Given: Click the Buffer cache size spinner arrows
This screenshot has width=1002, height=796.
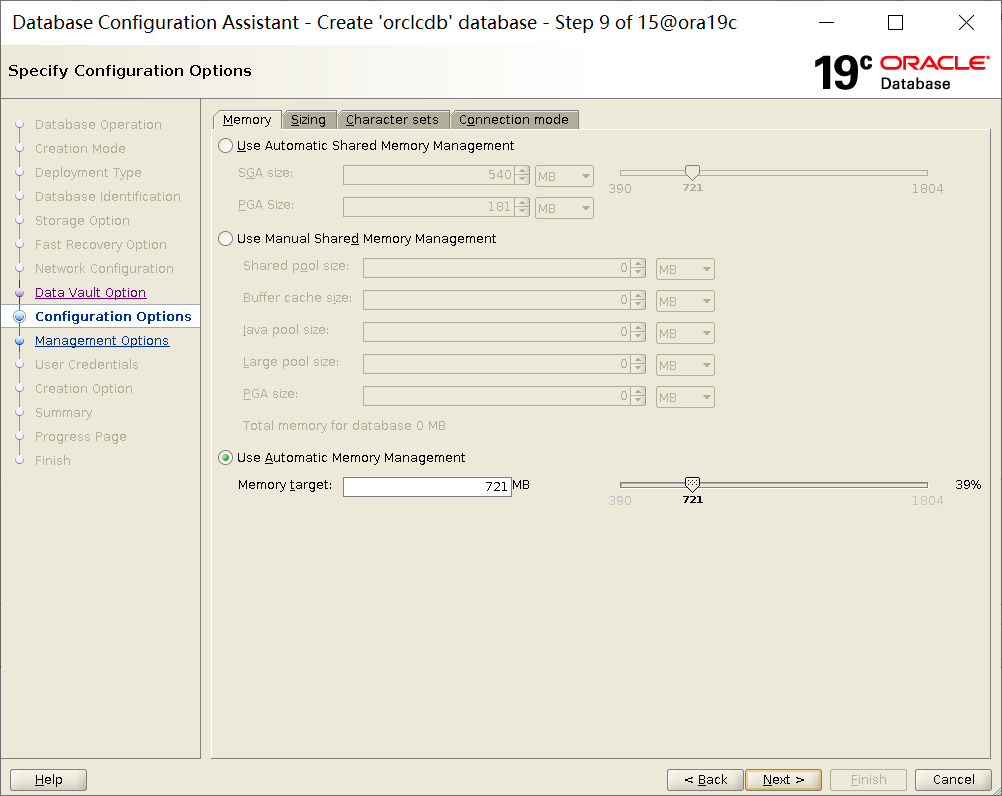Looking at the screenshot, I should pos(638,300).
